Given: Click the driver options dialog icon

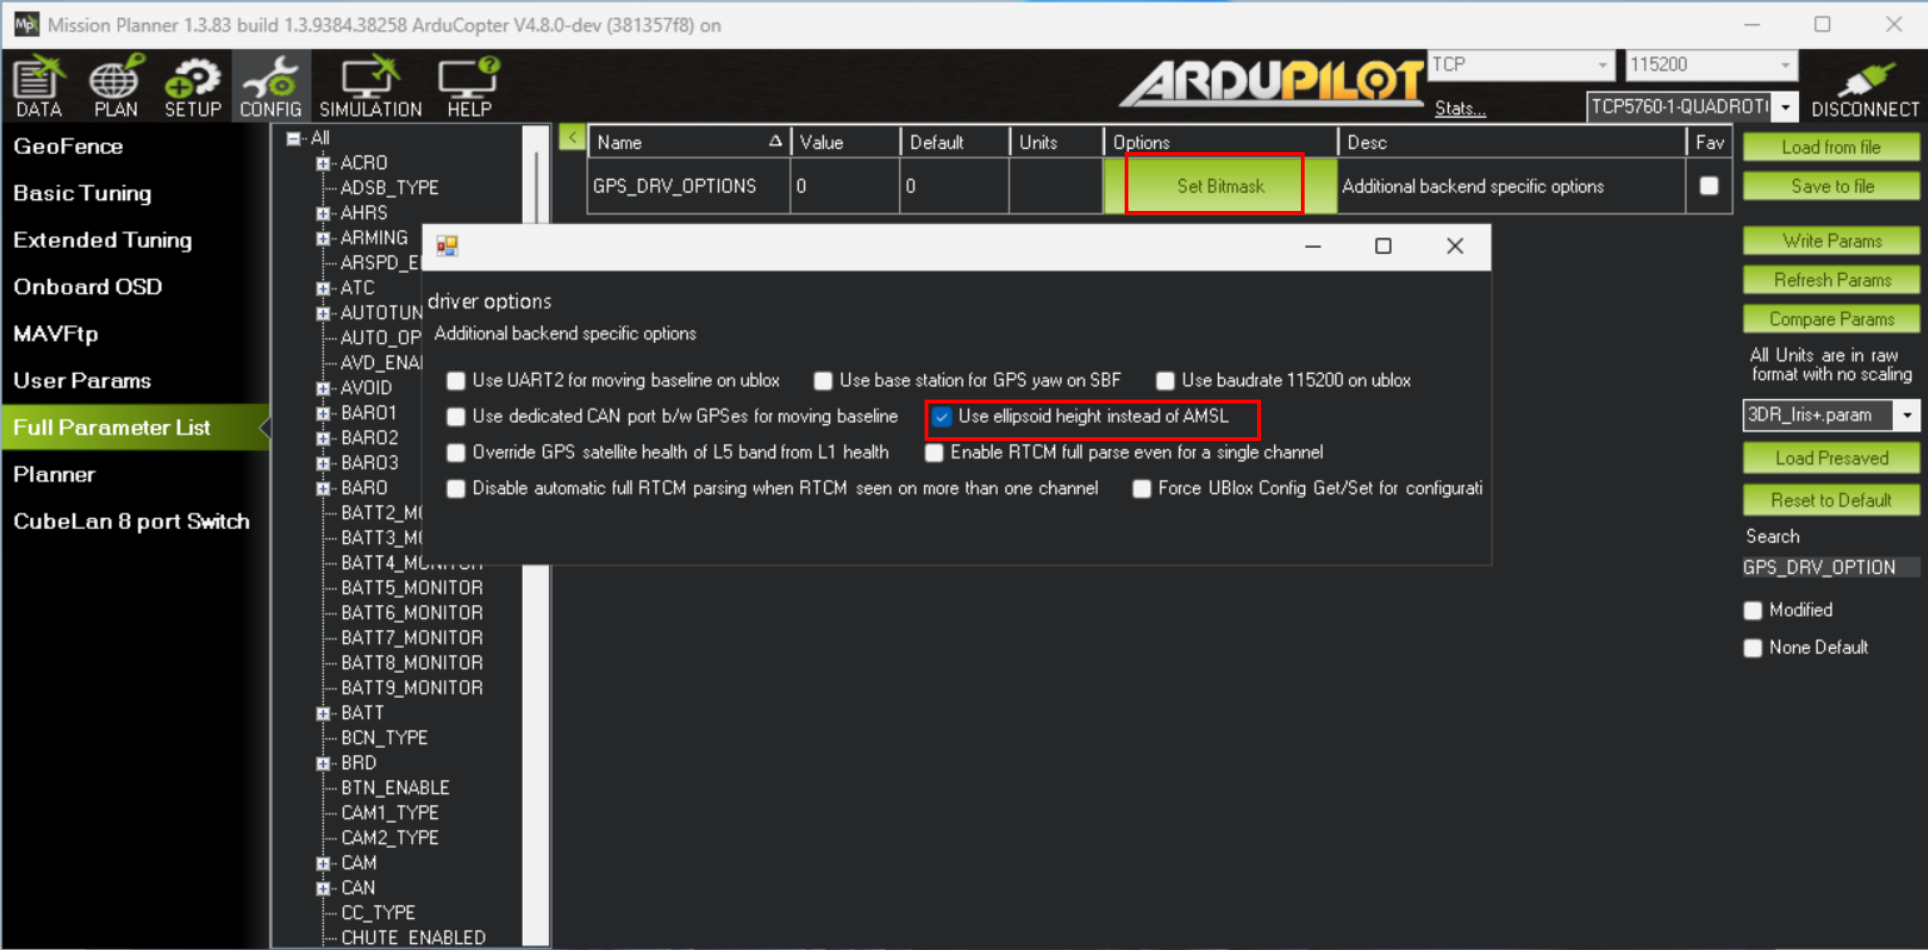Looking at the screenshot, I should pos(447,246).
